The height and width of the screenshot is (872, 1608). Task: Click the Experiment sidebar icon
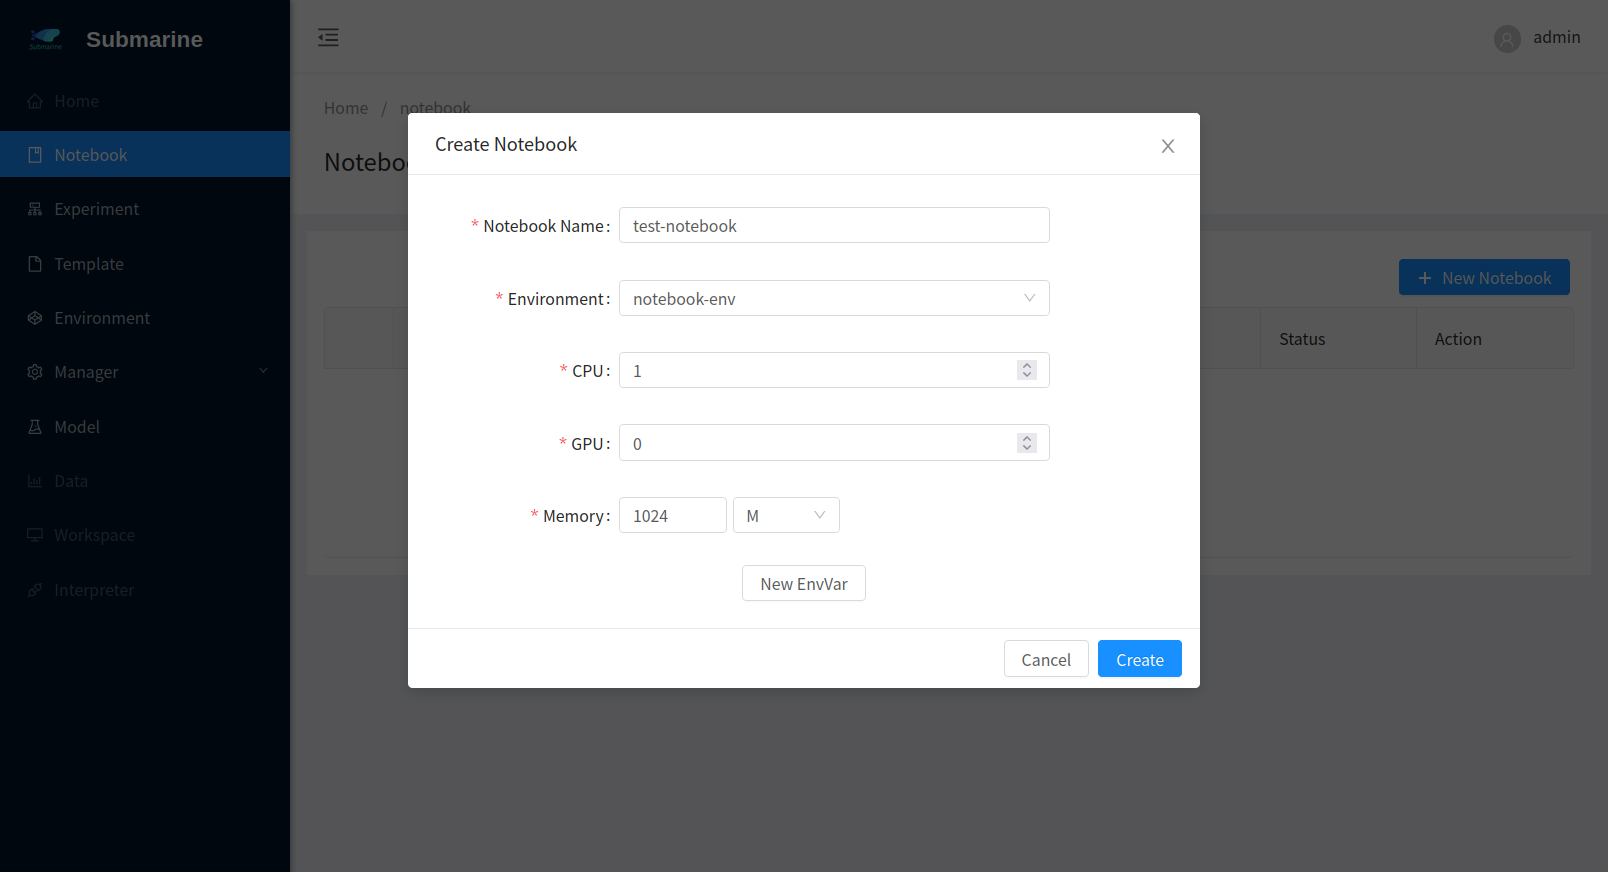tap(35, 209)
